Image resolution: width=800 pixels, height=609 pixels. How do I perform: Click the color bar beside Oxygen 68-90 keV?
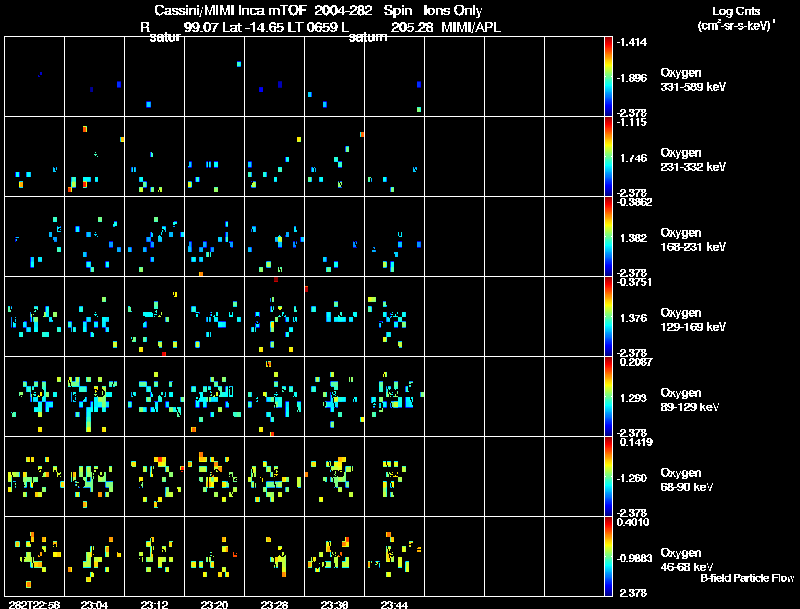[x=608, y=477]
